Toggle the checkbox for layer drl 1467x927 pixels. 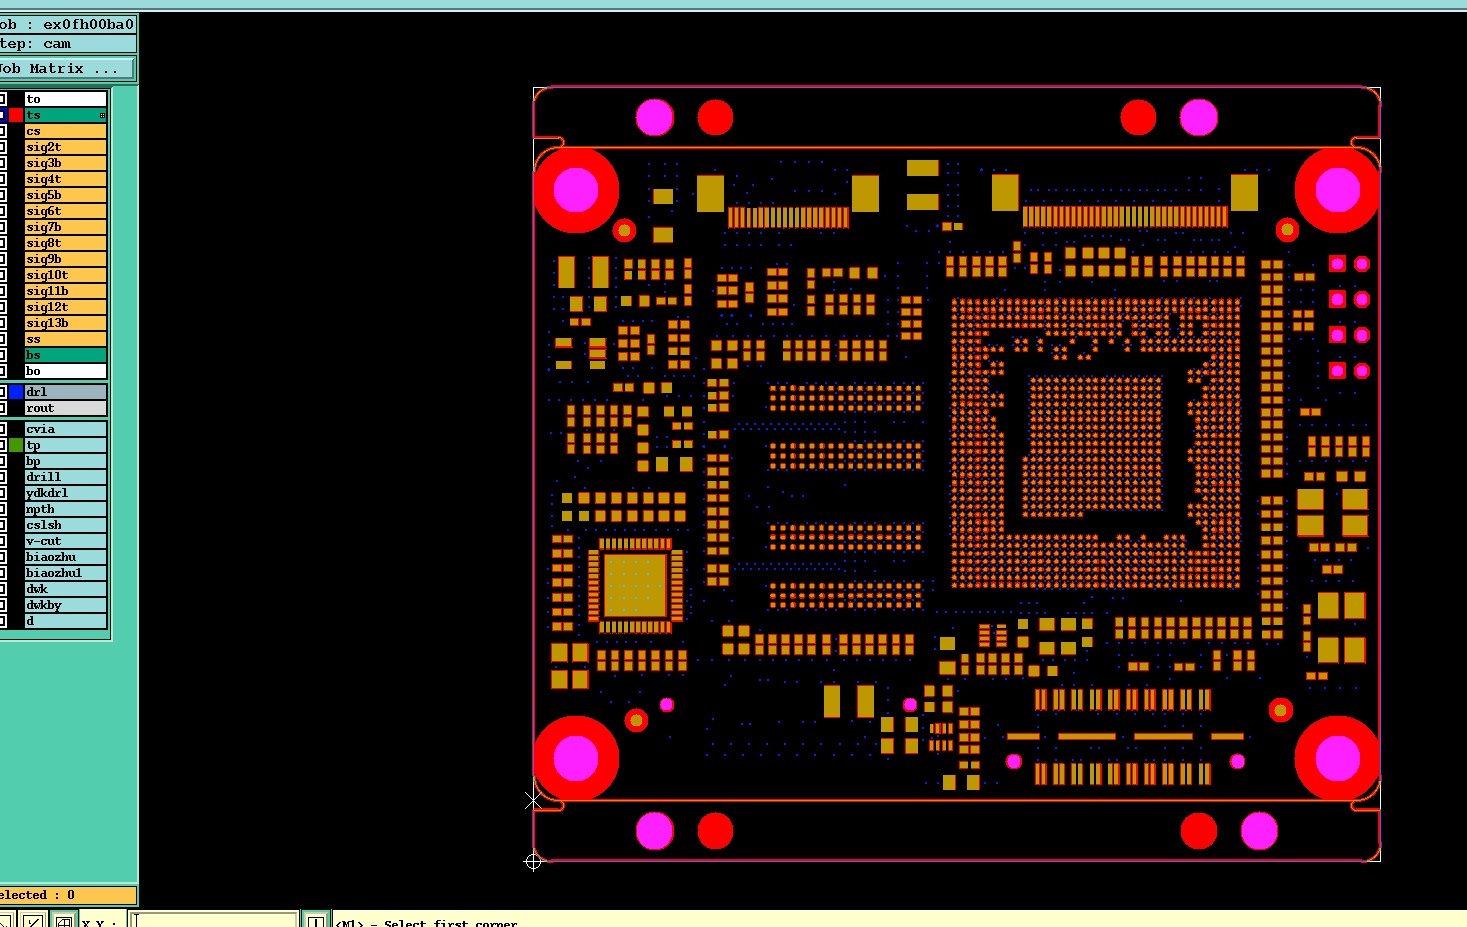click(x=3, y=392)
